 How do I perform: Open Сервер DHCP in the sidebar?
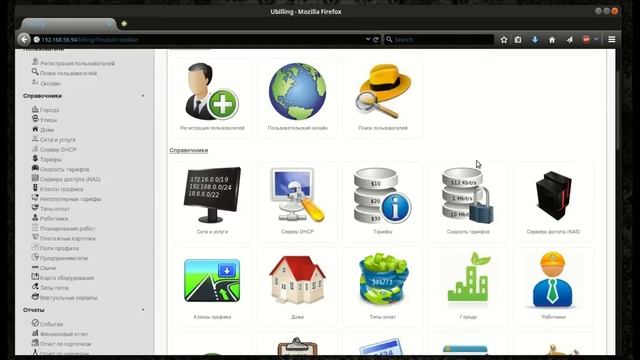coord(58,150)
